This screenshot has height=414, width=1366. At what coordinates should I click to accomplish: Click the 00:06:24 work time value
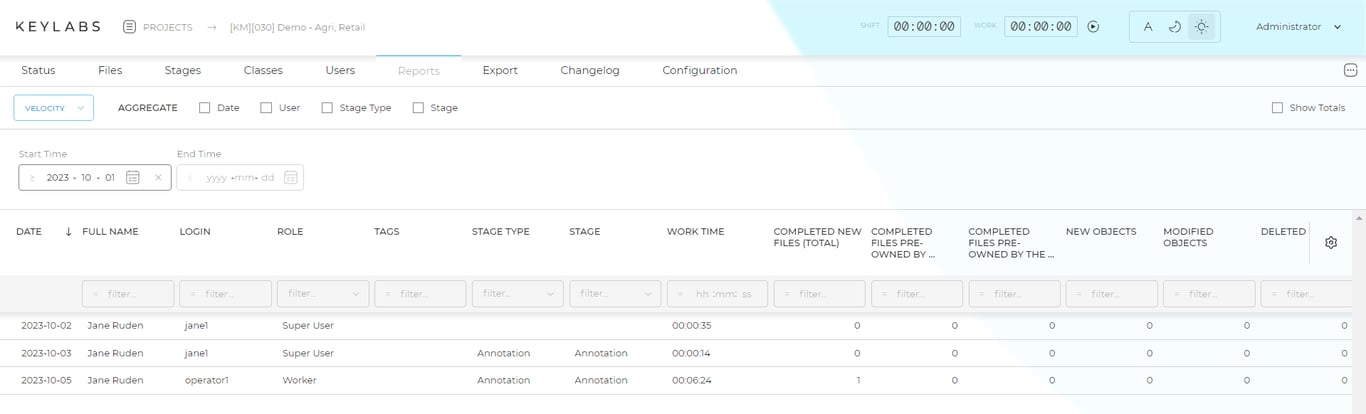pos(691,380)
